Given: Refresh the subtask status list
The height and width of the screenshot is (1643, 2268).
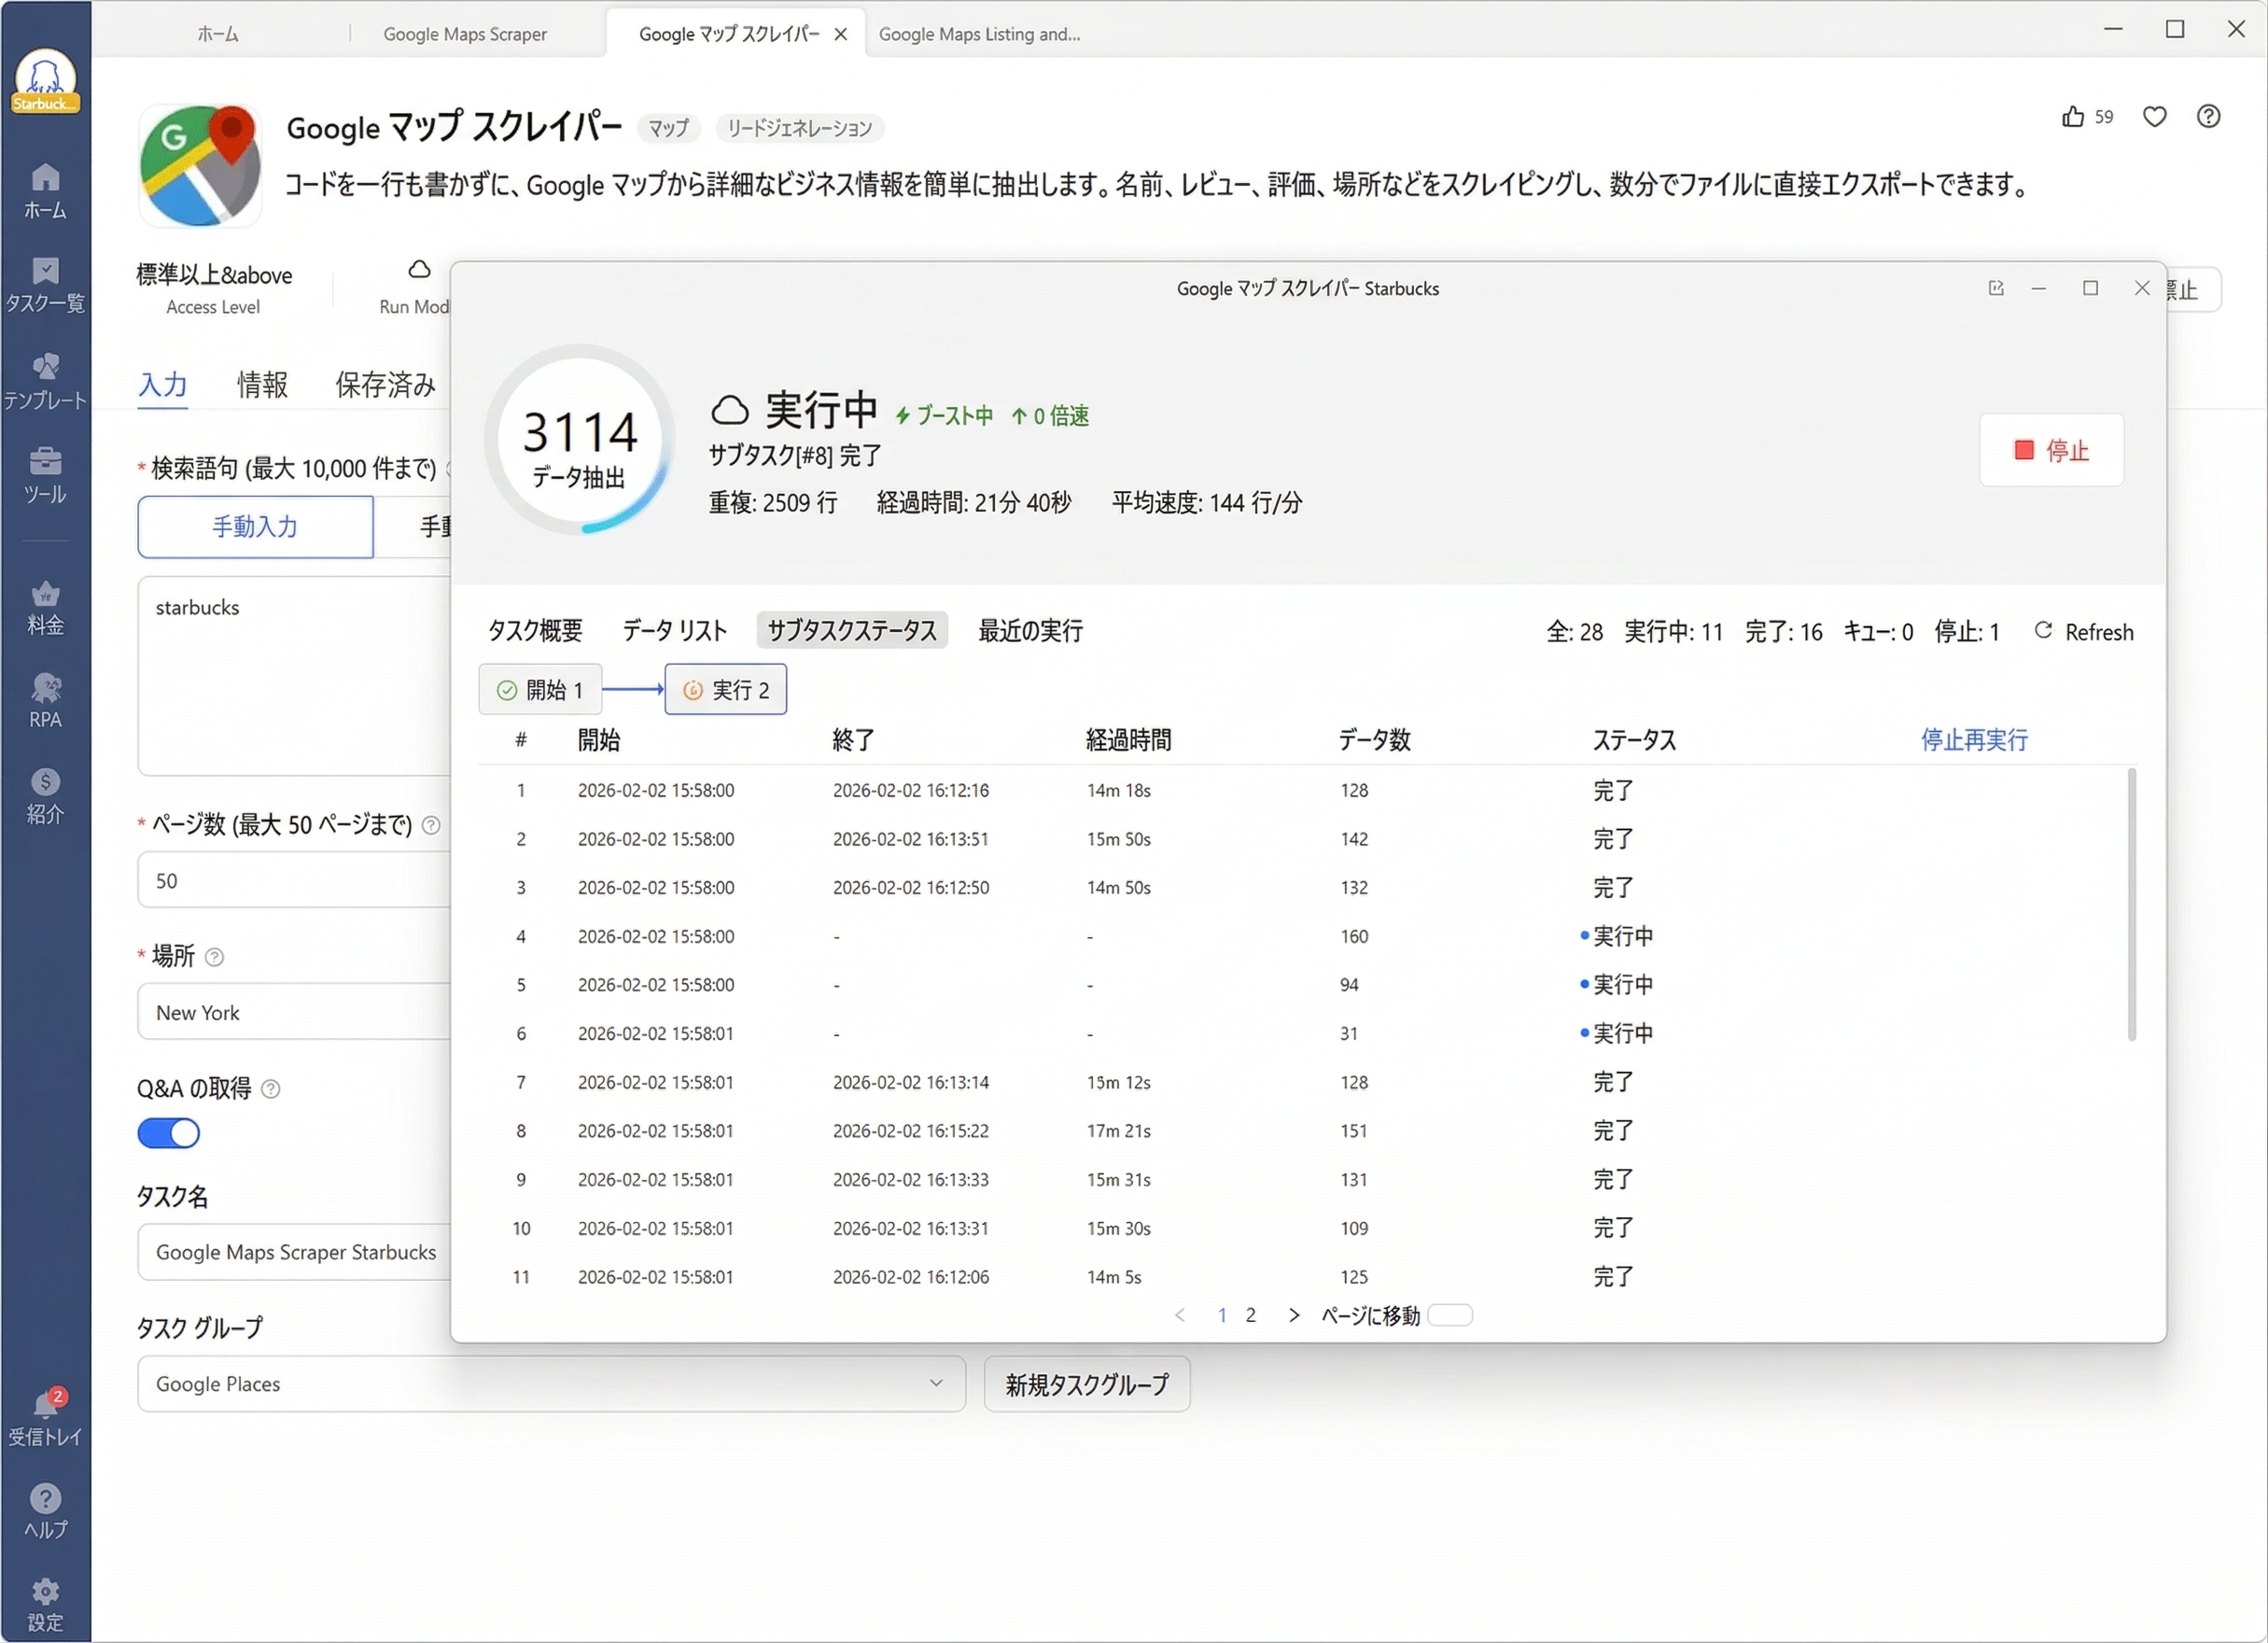Looking at the screenshot, I should (2083, 631).
